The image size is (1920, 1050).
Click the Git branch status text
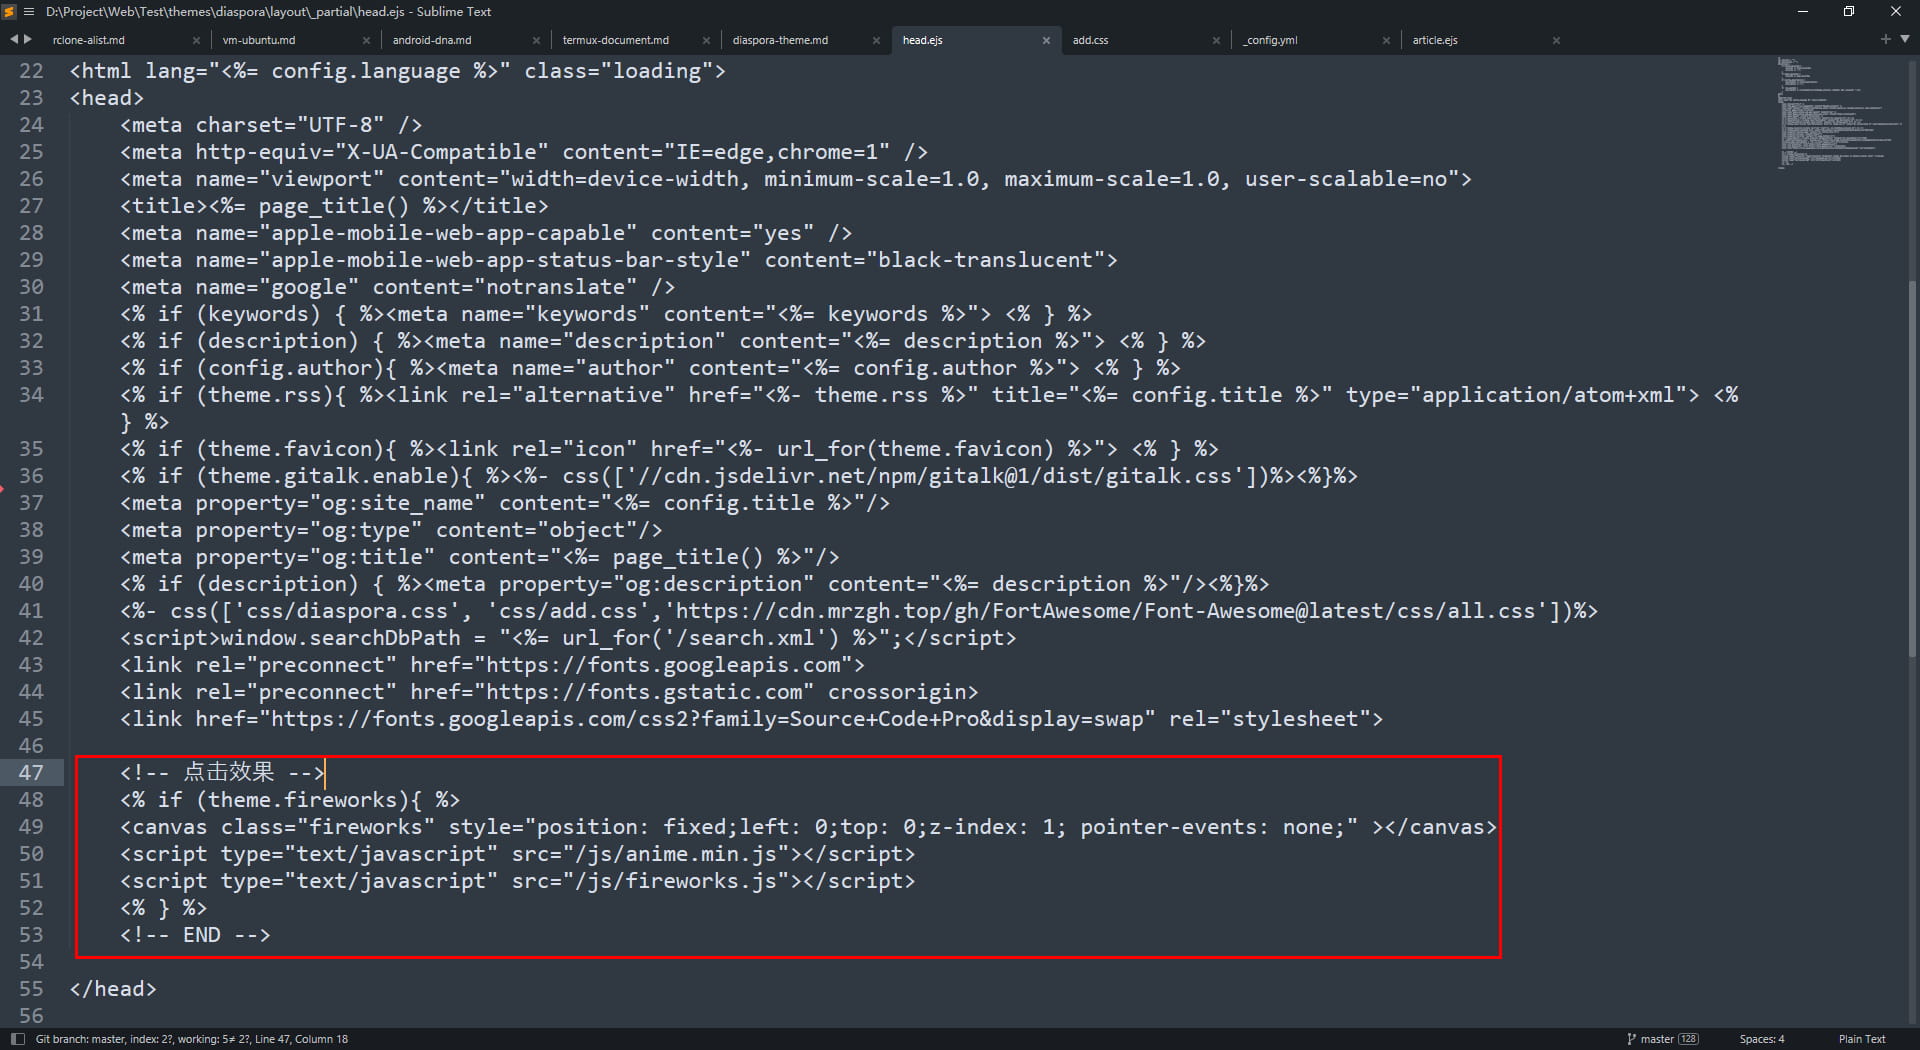[x=192, y=1039]
